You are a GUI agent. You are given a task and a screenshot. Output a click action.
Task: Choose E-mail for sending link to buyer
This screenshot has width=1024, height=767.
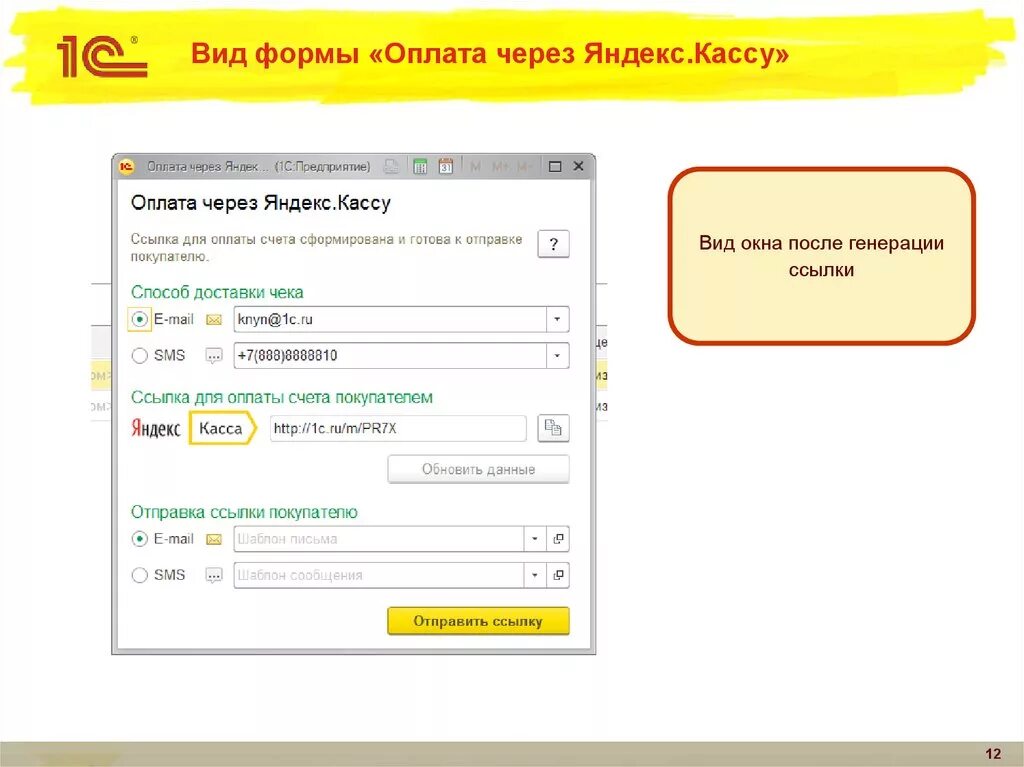coord(139,539)
